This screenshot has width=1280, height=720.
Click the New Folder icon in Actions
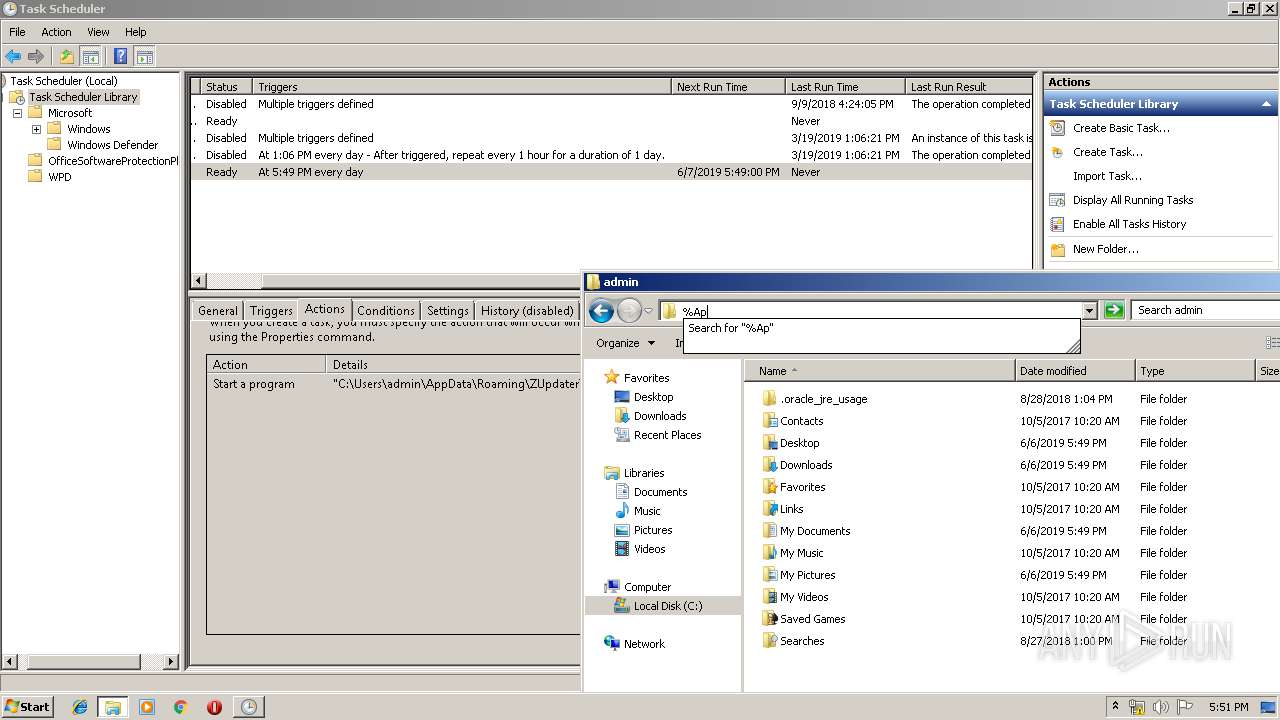coord(1057,249)
